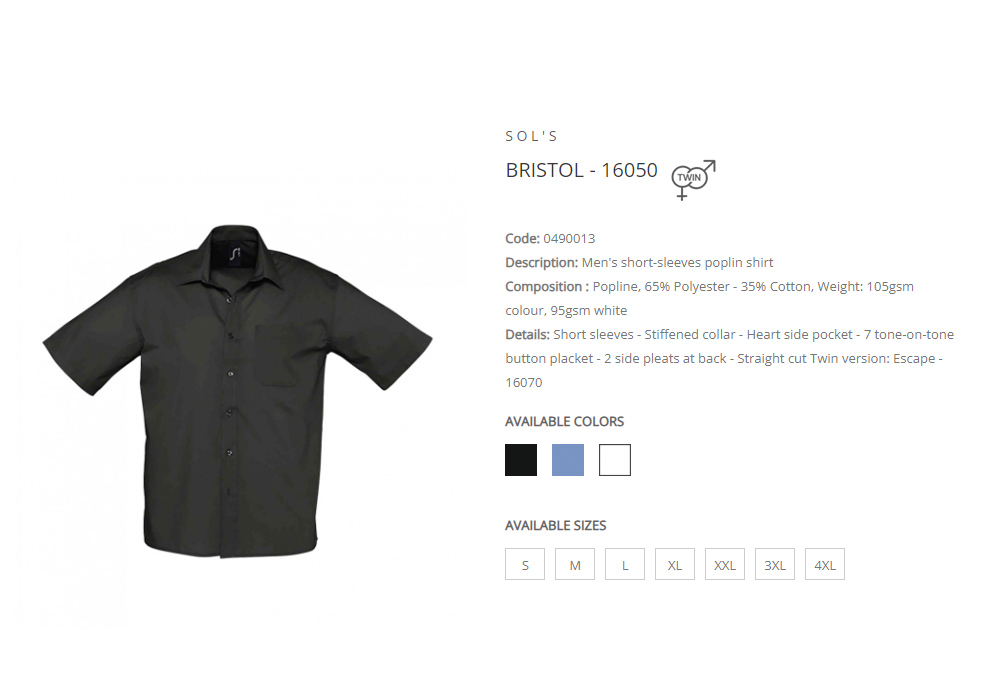Select the black color swatch
Screen dimensions: 991x686
[x=521, y=460]
